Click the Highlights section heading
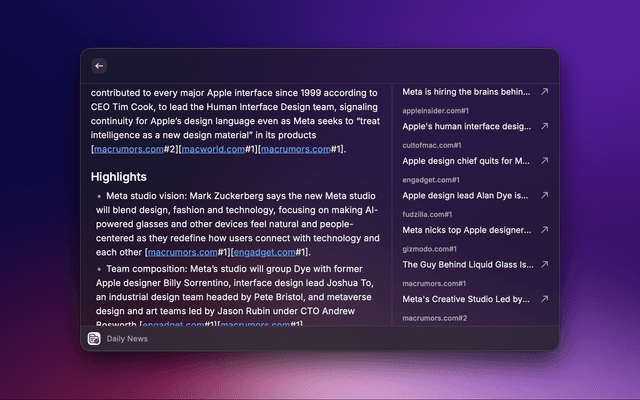The height and width of the screenshot is (400, 640). point(118,176)
